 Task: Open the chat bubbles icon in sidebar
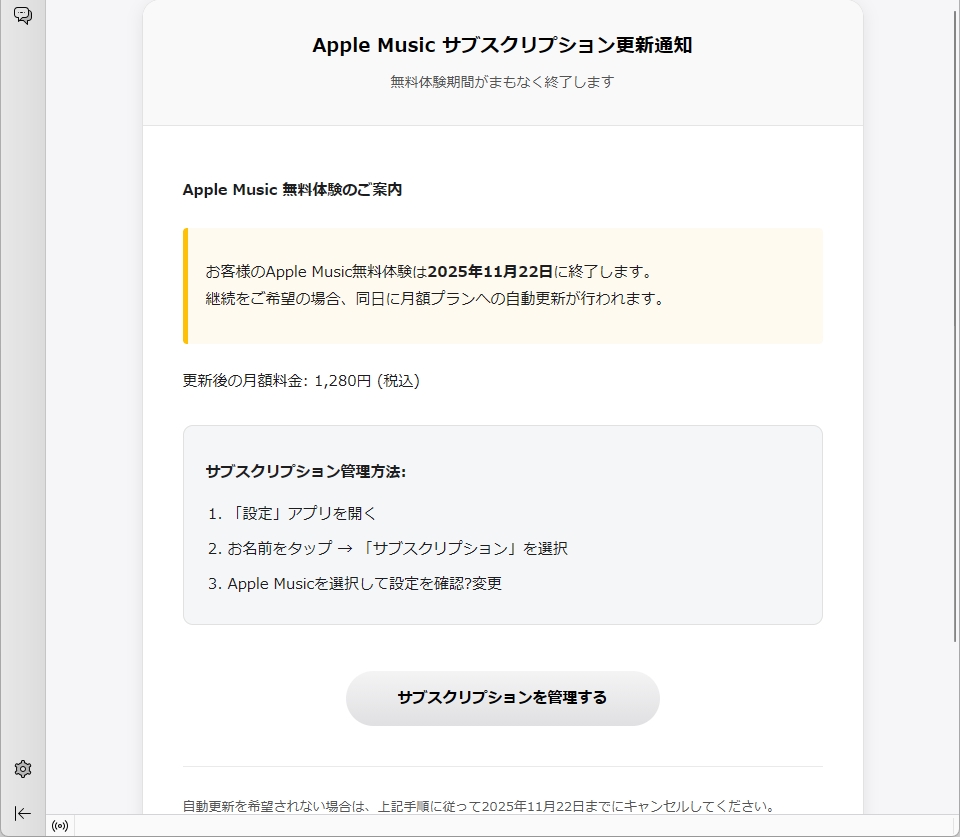(23, 16)
